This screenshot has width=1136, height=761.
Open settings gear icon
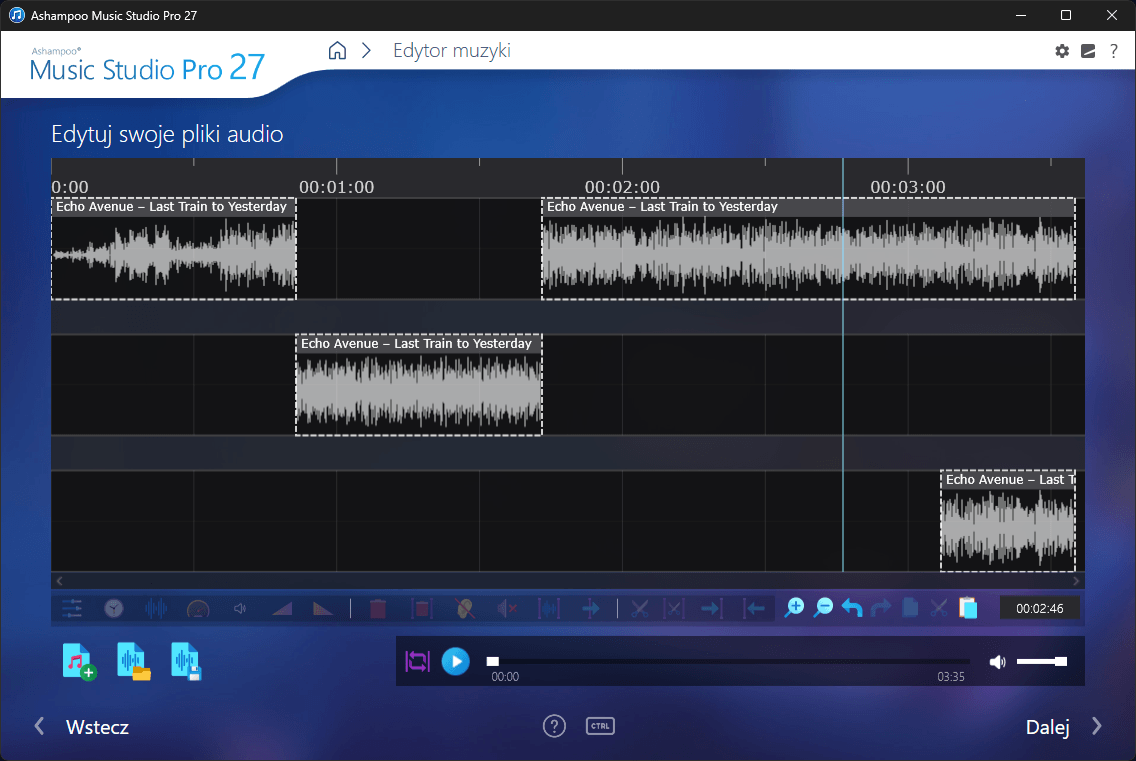[1062, 51]
